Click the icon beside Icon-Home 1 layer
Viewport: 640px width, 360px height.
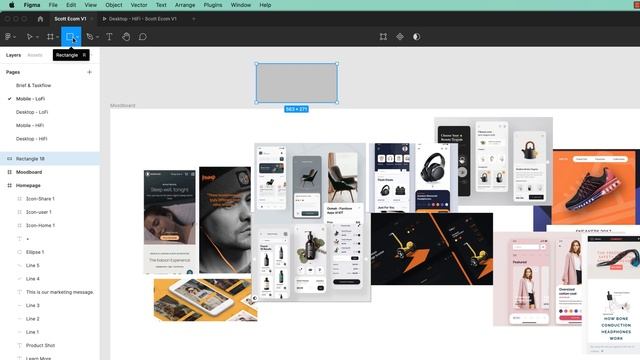click(19, 225)
